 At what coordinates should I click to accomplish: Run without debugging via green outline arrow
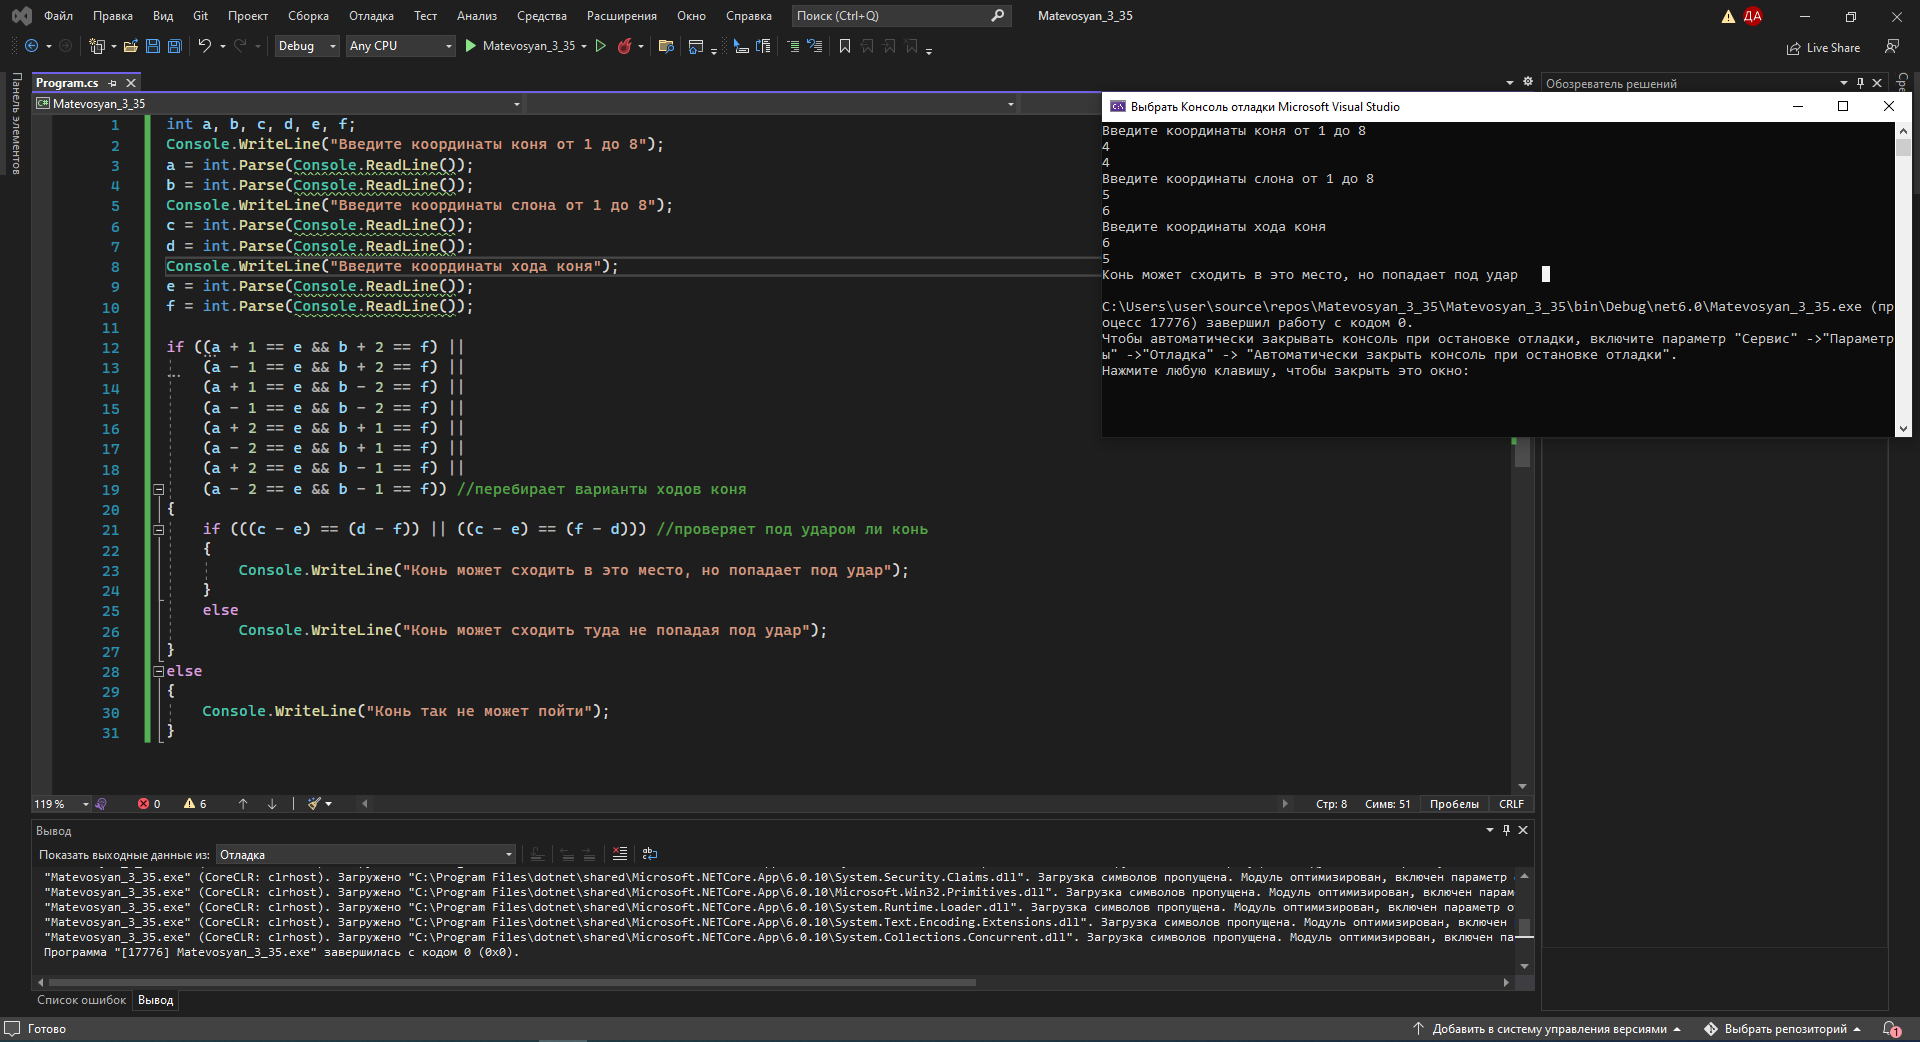[601, 46]
